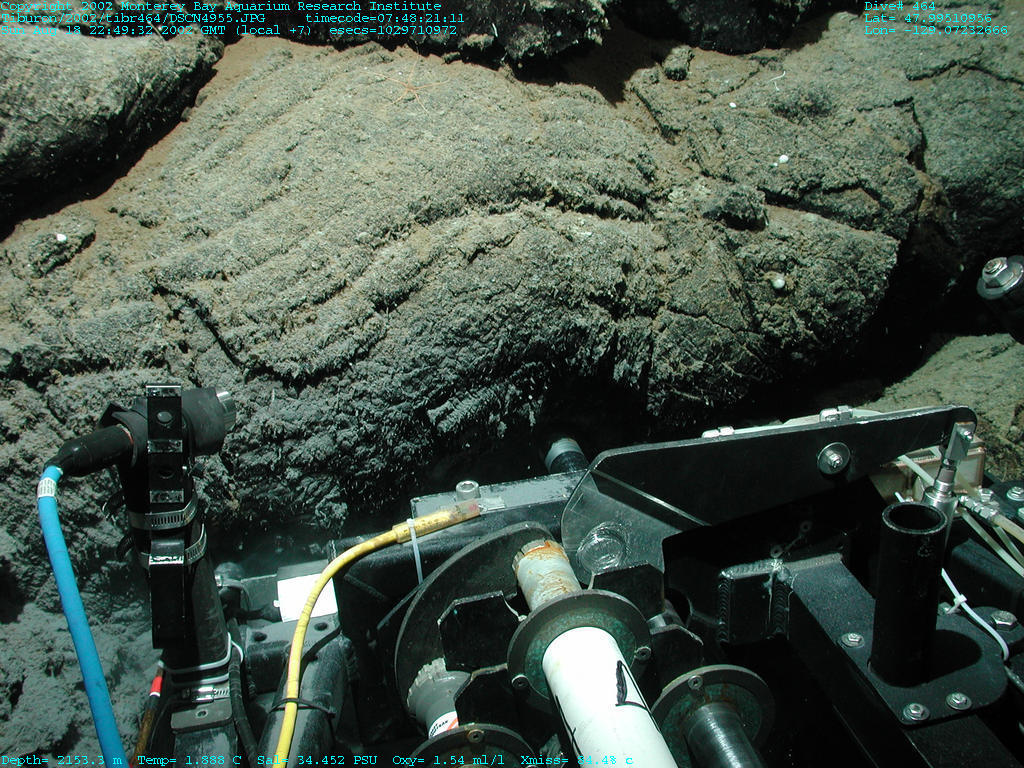
Task: Click the timecode readout overlay
Action: click(385, 18)
